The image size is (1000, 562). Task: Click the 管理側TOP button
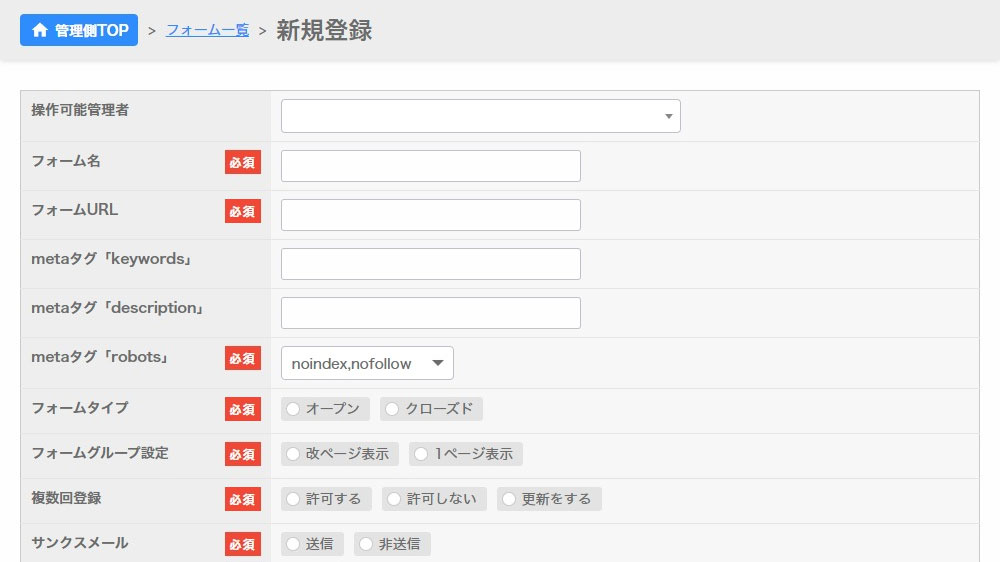tap(79, 30)
